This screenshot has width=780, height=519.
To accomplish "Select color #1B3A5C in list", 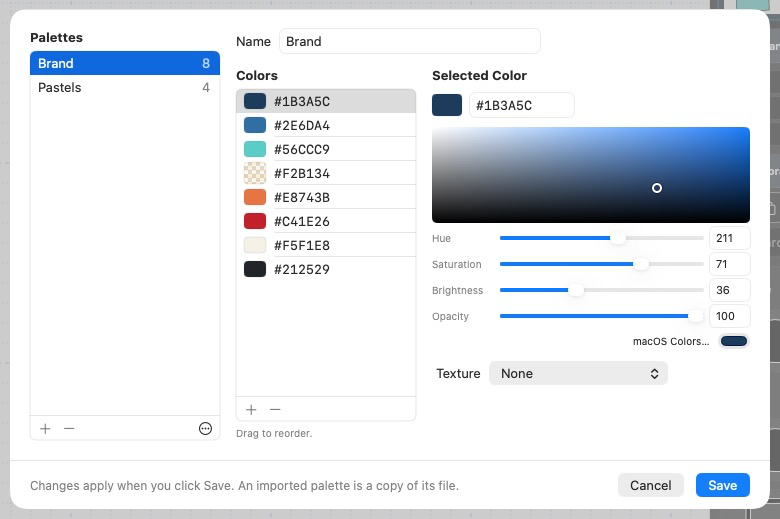I will point(326,102).
